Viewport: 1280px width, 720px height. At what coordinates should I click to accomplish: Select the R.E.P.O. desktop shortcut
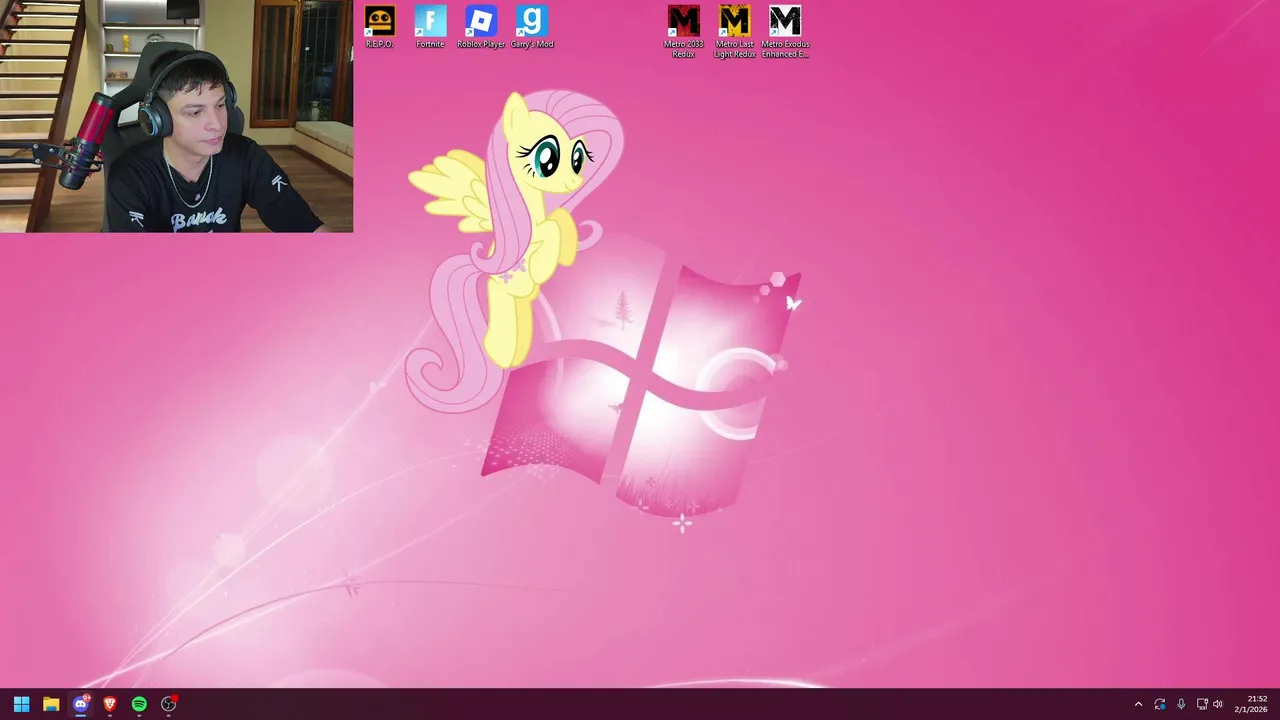pyautogui.click(x=379, y=27)
